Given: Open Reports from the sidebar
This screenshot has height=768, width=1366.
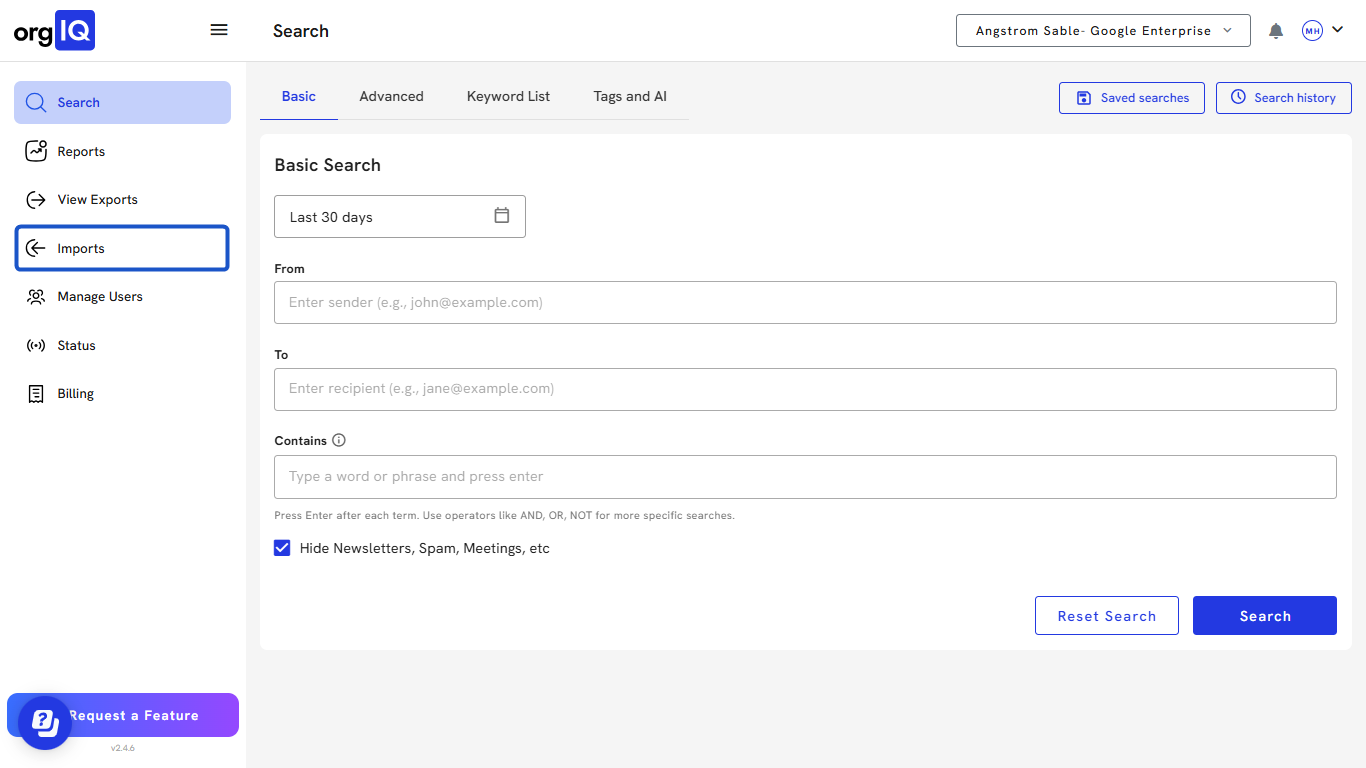Looking at the screenshot, I should click(80, 152).
